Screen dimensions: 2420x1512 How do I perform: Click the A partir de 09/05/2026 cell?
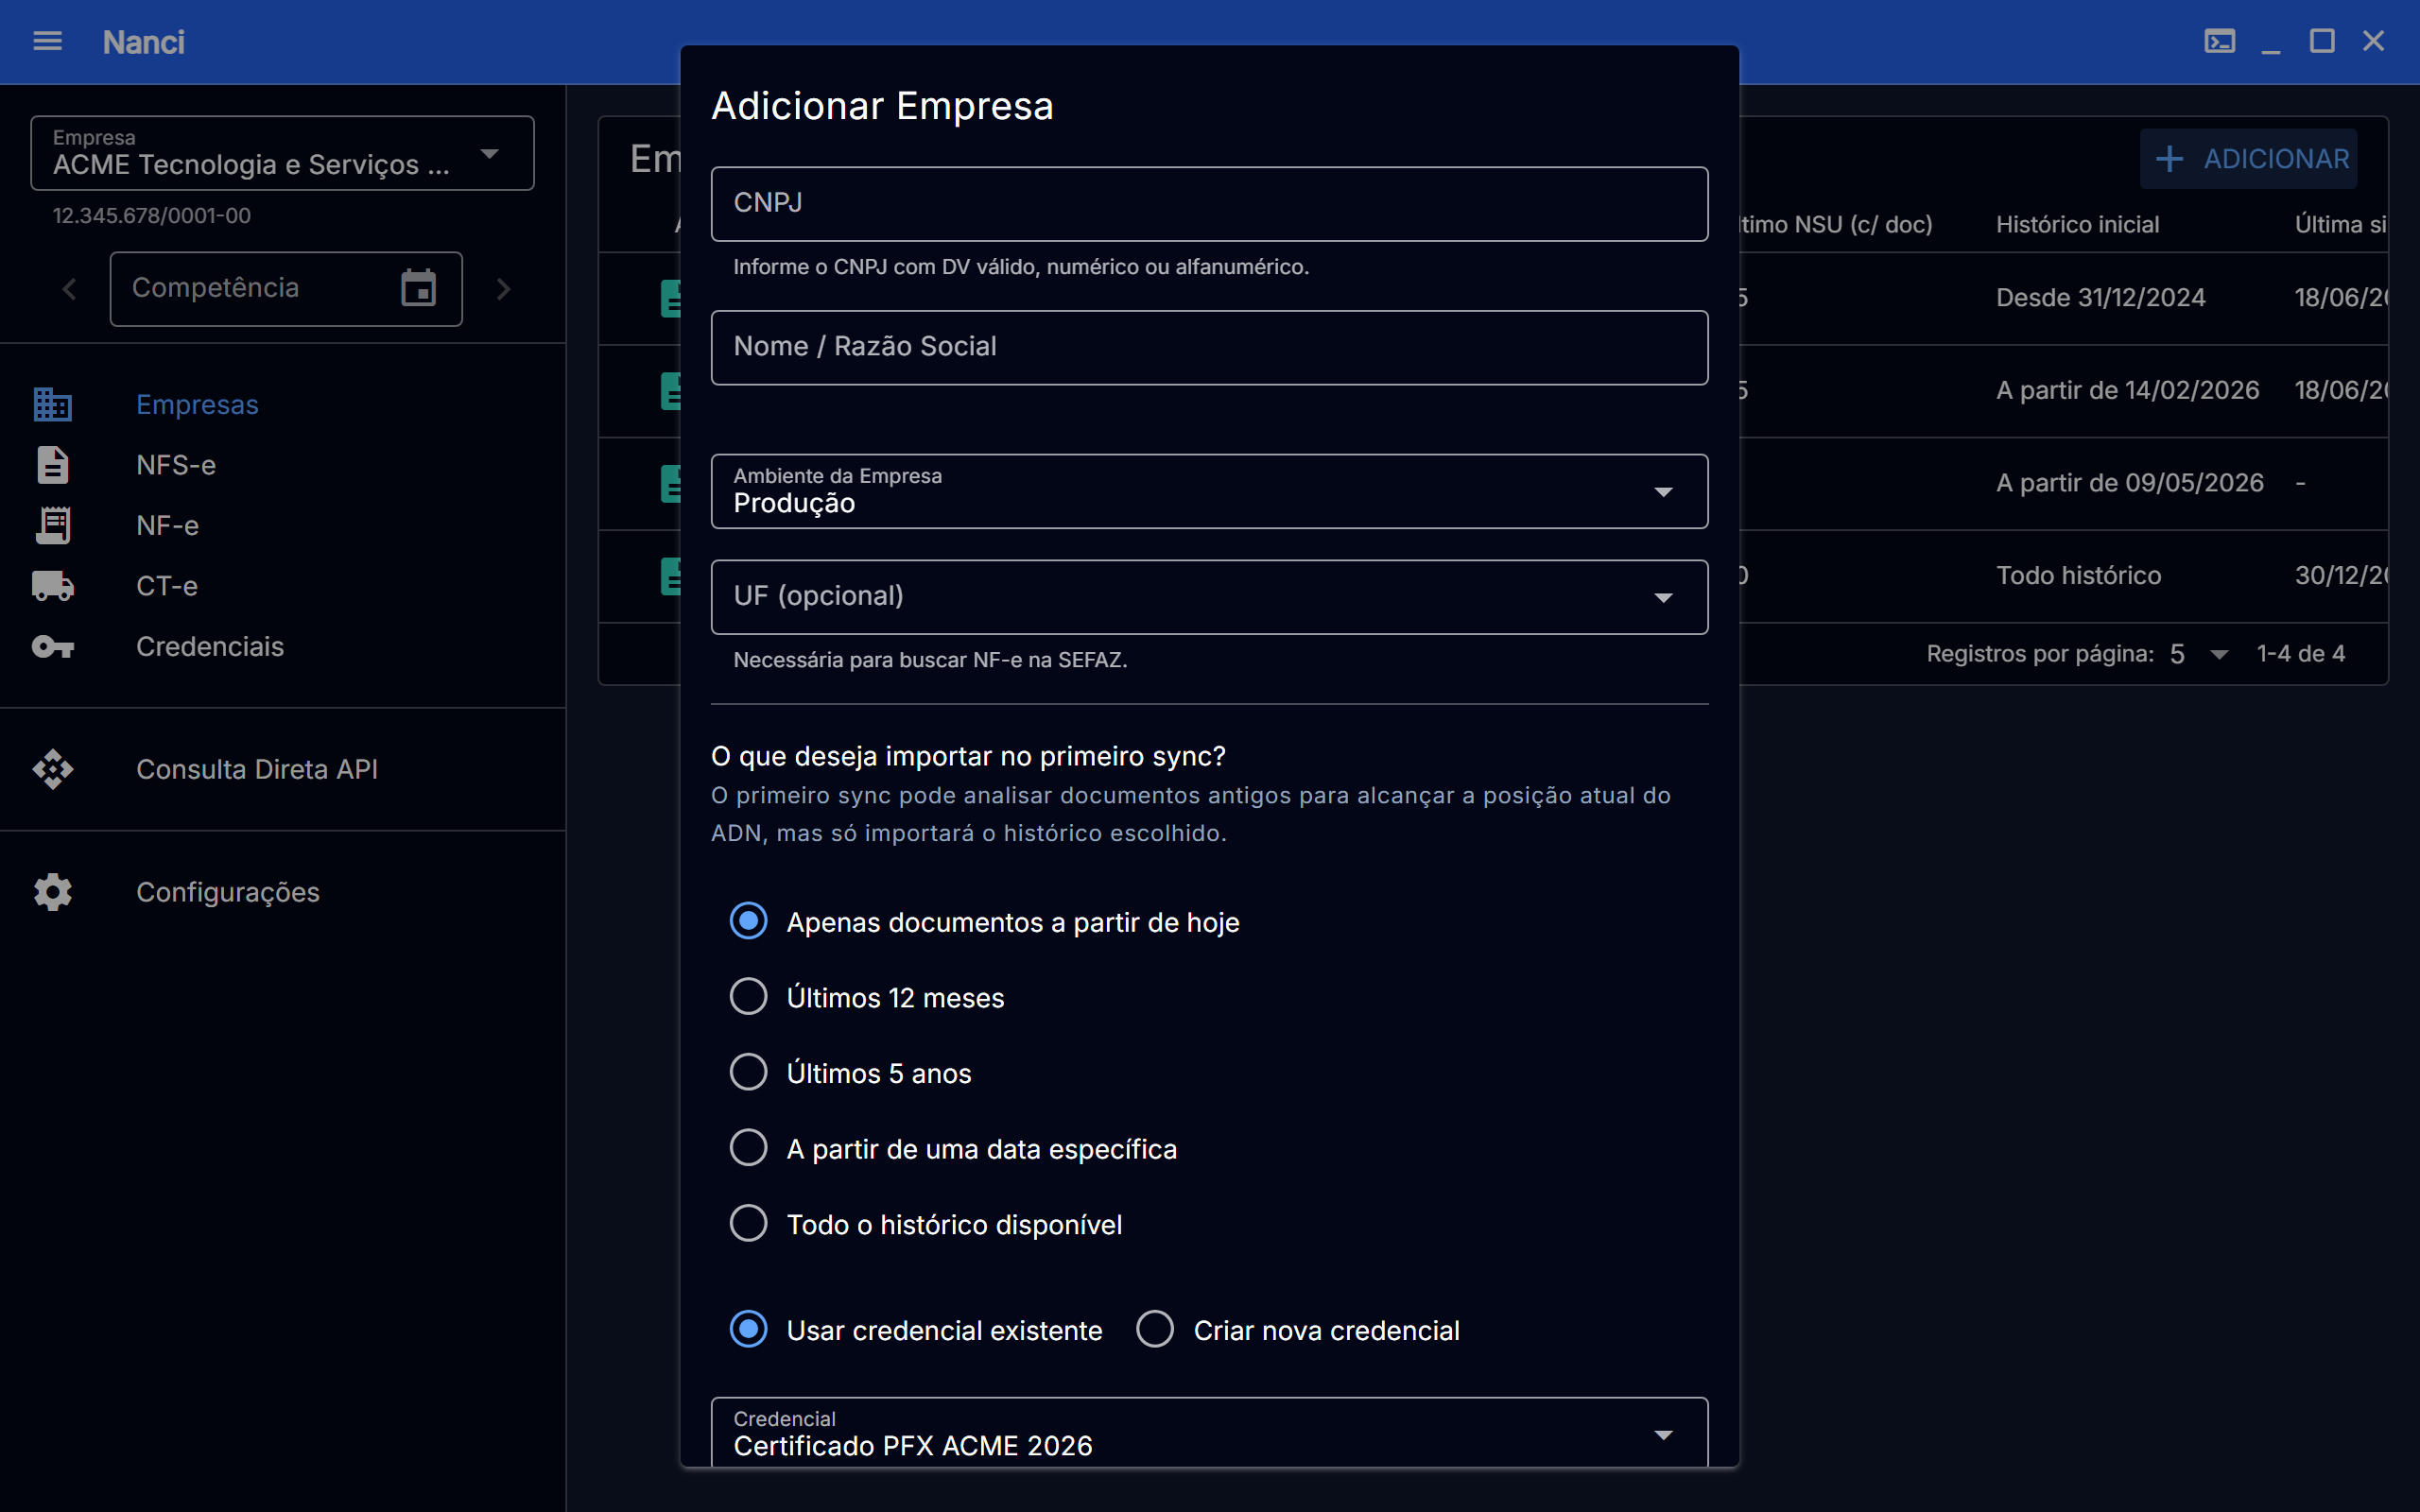[x=2129, y=483]
